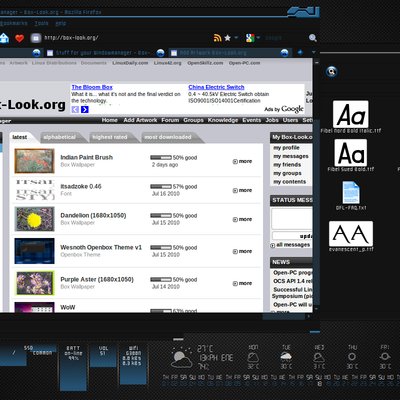Open the Linux42.org link

(167, 63)
